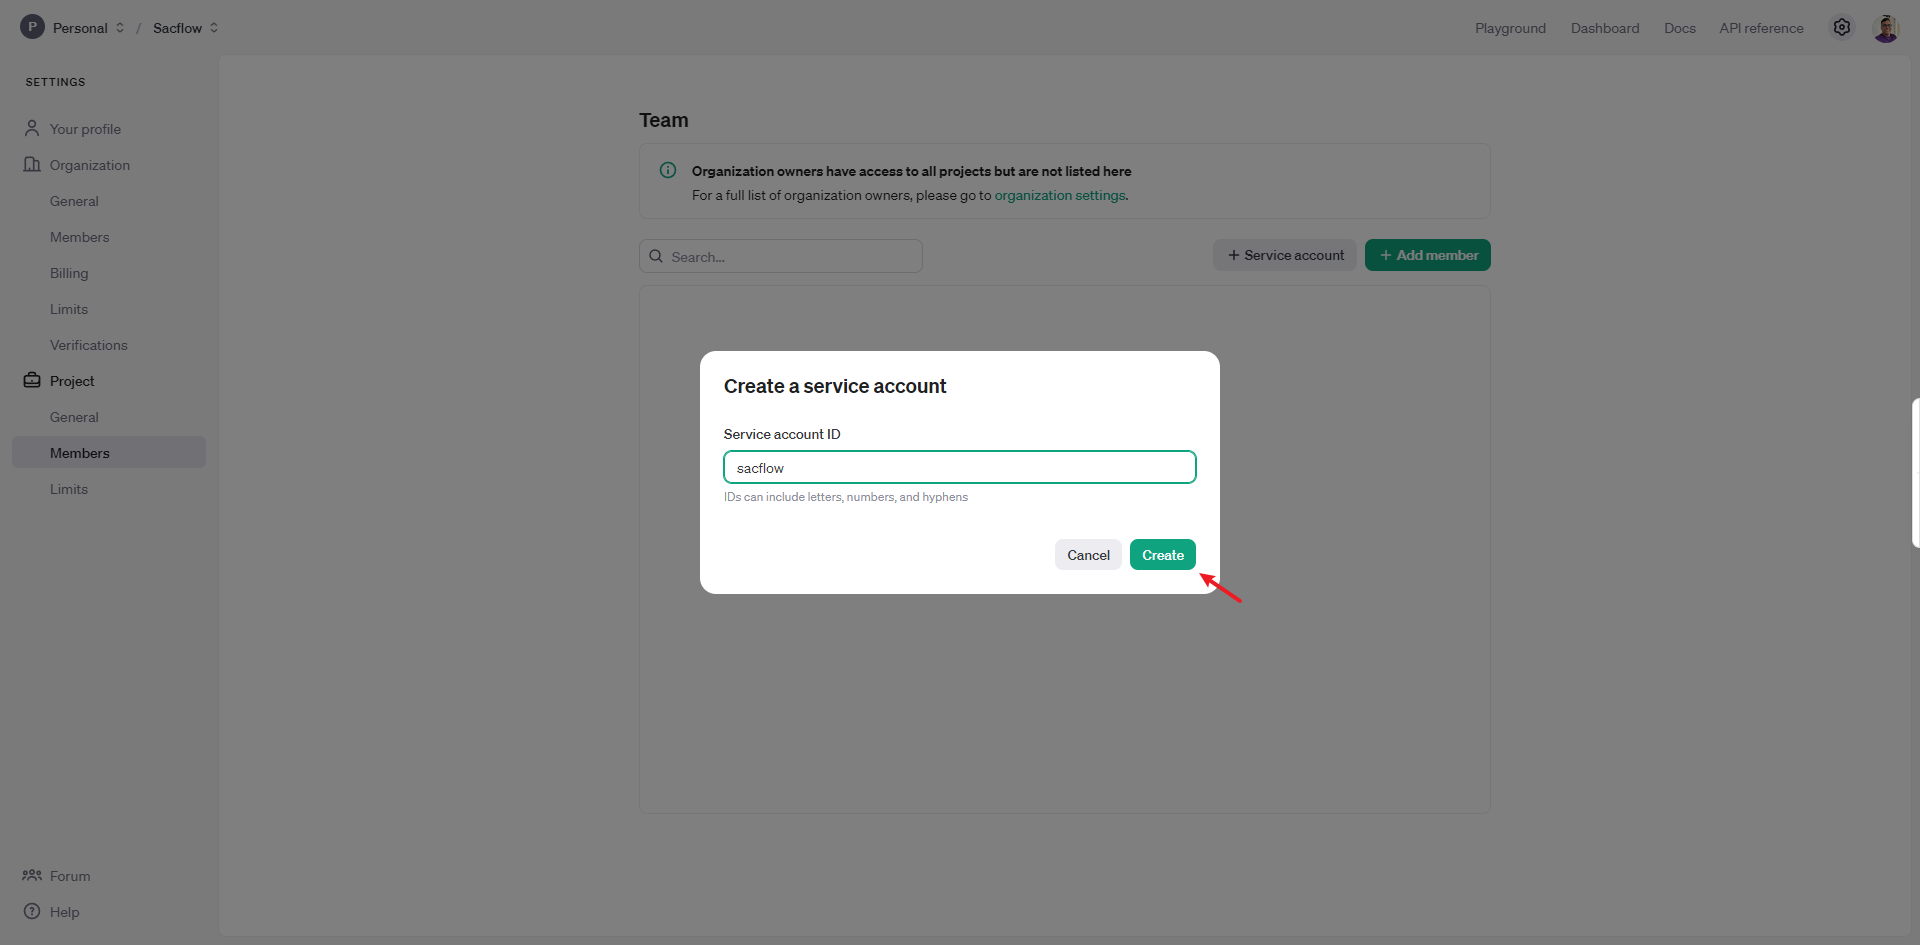Open the Forum people icon
1920x945 pixels.
point(32,875)
